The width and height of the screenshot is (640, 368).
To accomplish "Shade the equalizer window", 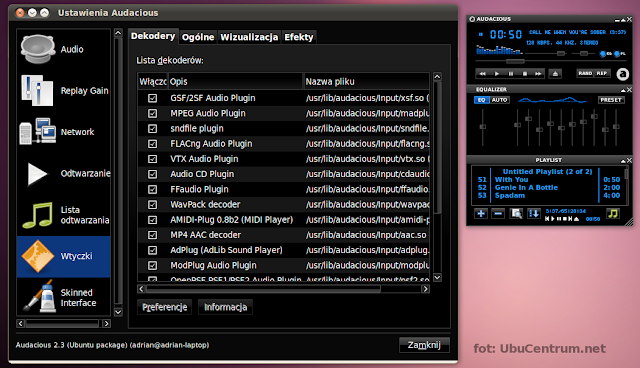I will 623,90.
